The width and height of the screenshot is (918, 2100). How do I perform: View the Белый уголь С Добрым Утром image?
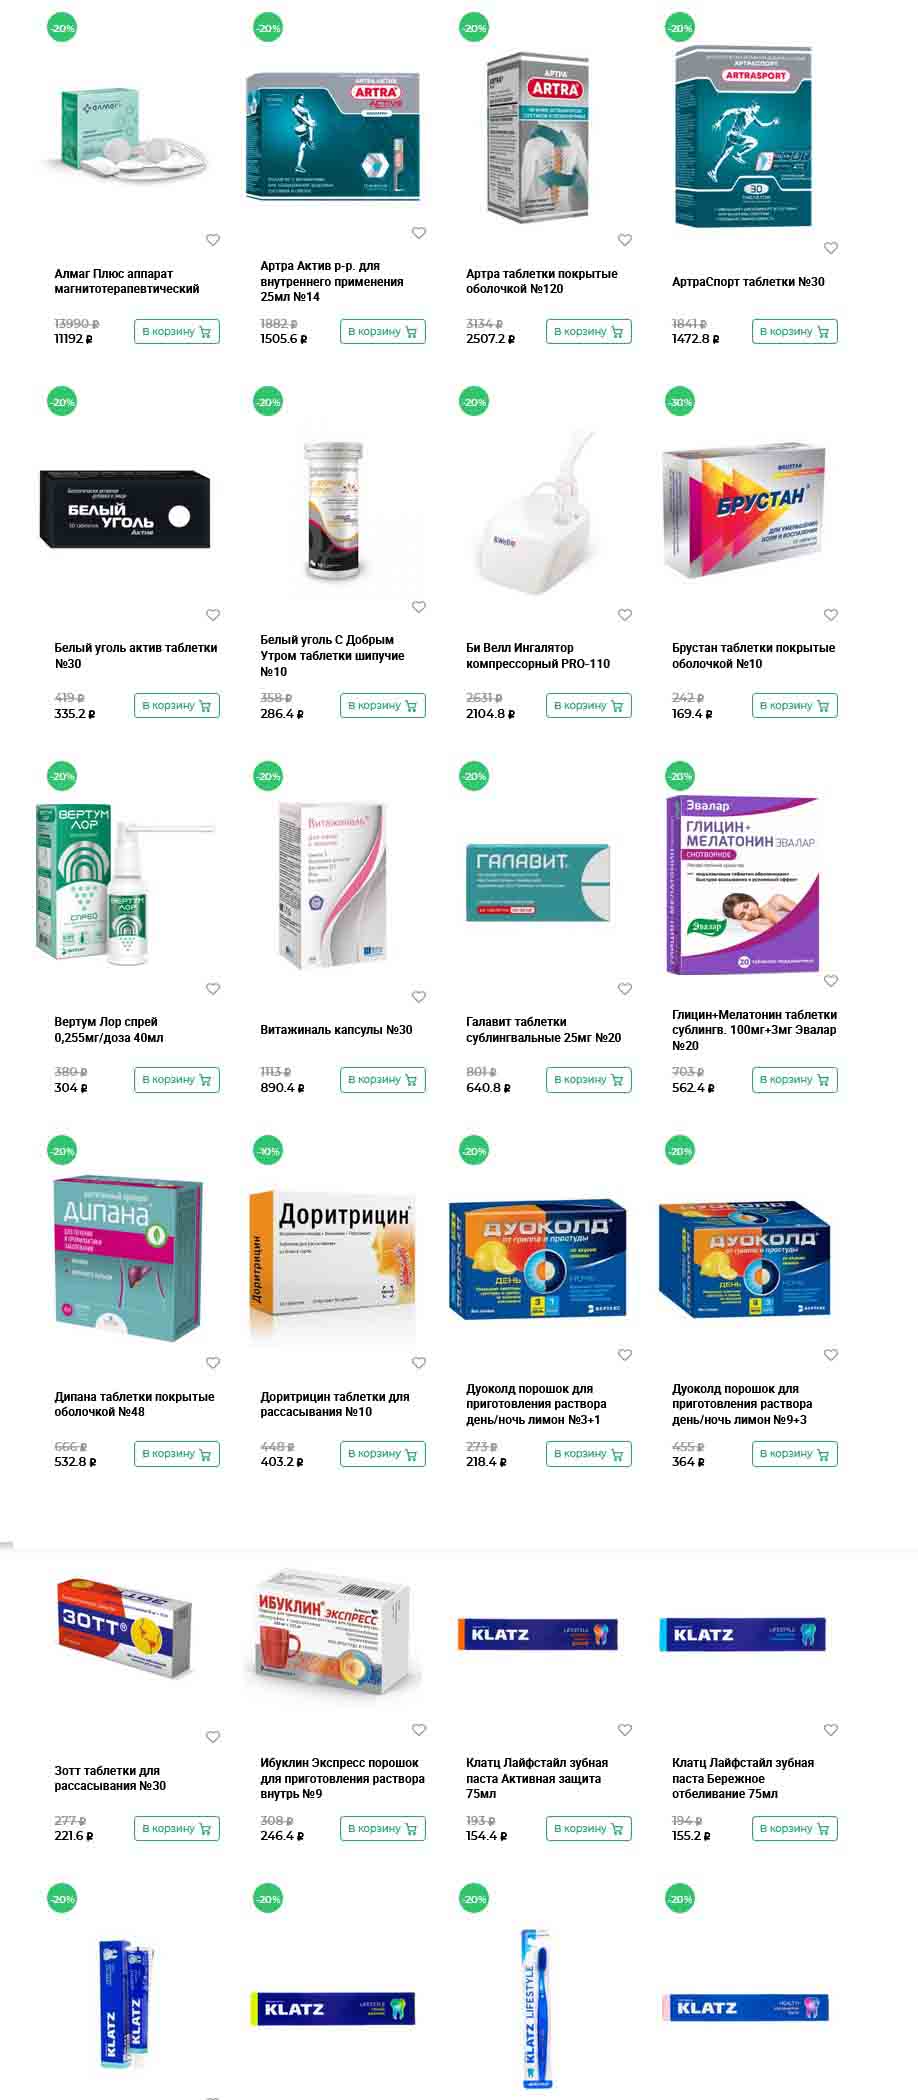(x=337, y=510)
